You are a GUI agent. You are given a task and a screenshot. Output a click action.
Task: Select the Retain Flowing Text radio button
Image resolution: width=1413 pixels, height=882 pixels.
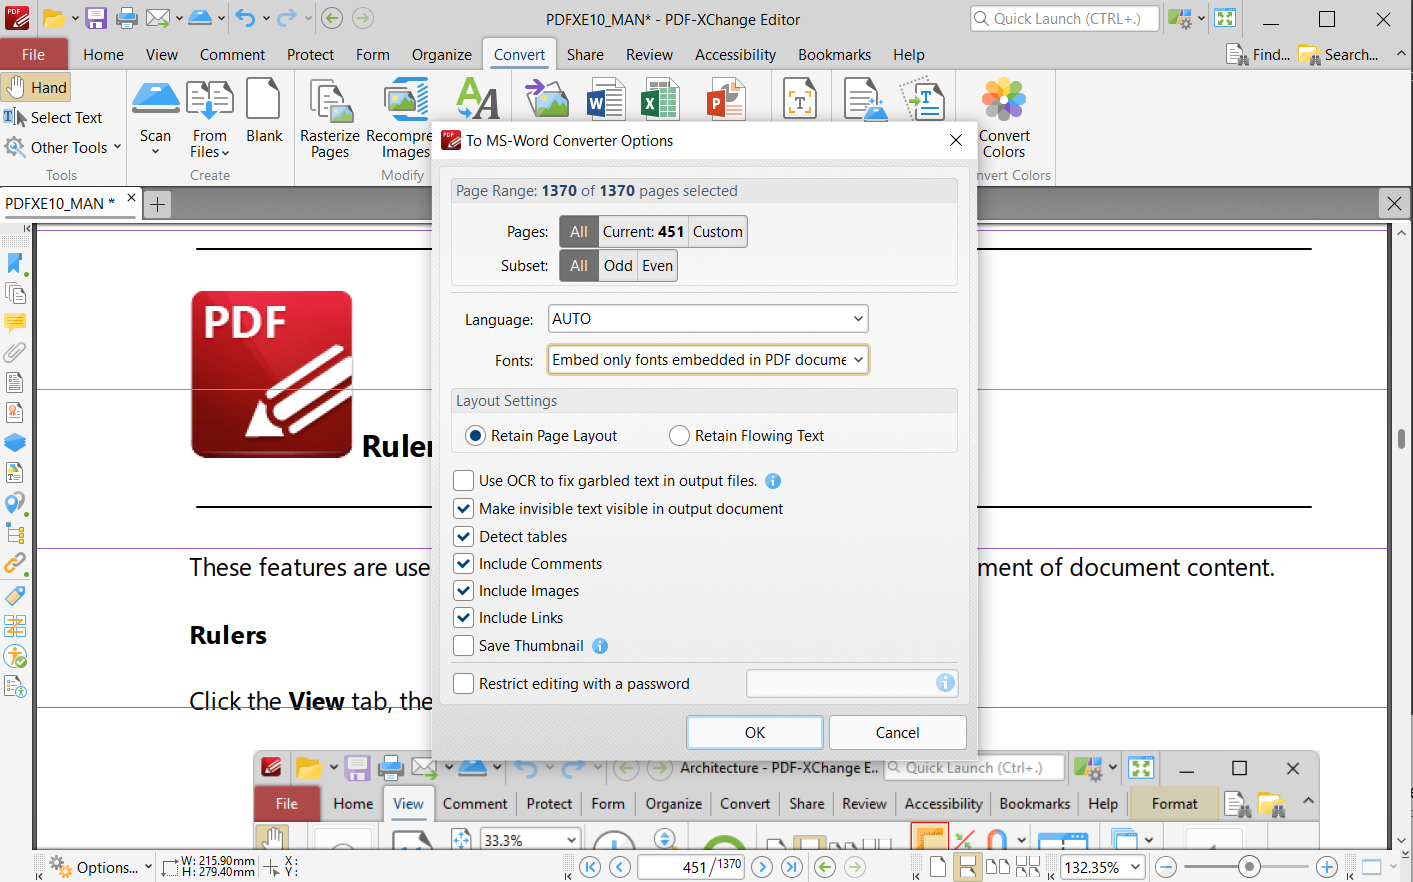coord(680,436)
